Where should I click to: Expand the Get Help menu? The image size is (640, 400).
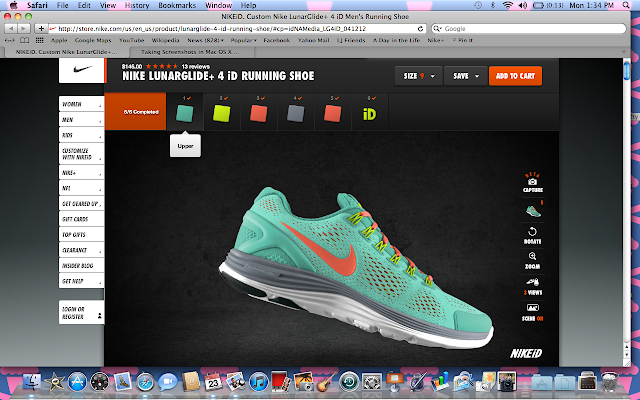[81, 281]
